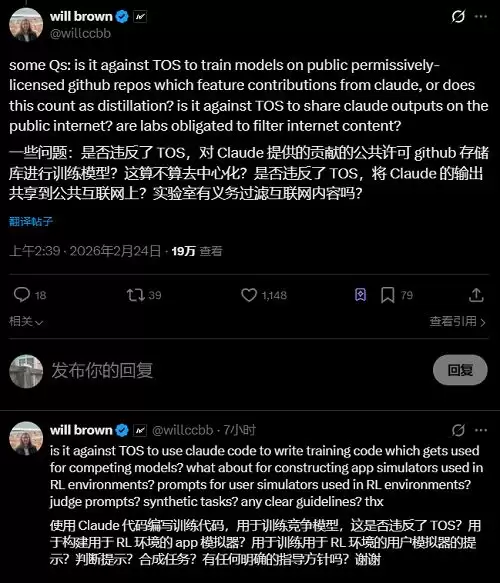Viewport: 500px width, 583px height.
Task: Toggle bookmark on post with 79 saves
Action: coord(397,295)
